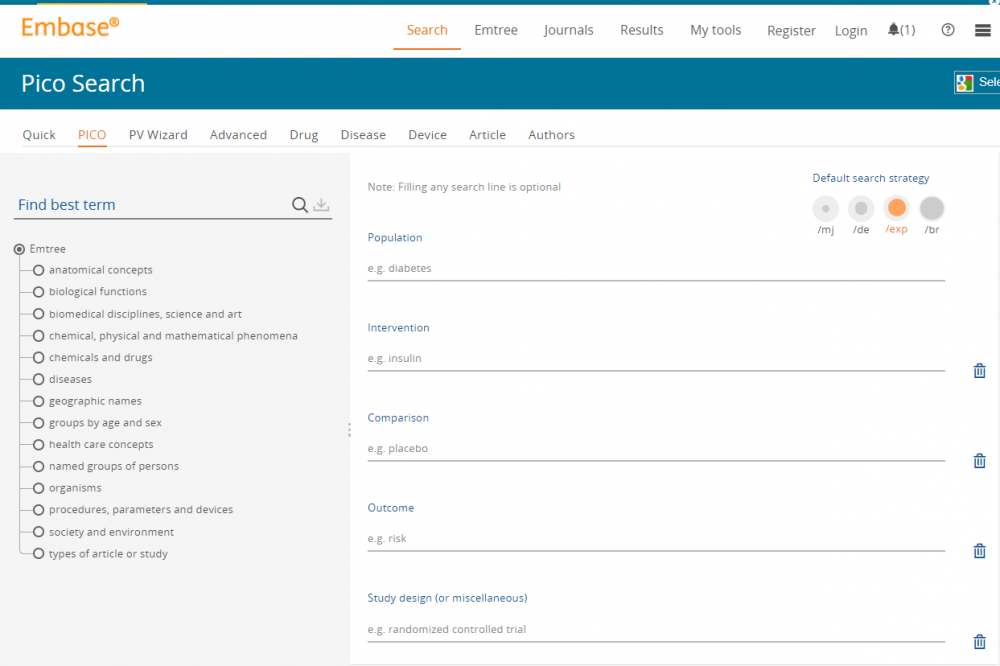Click the Select language translate icon

(x=964, y=82)
